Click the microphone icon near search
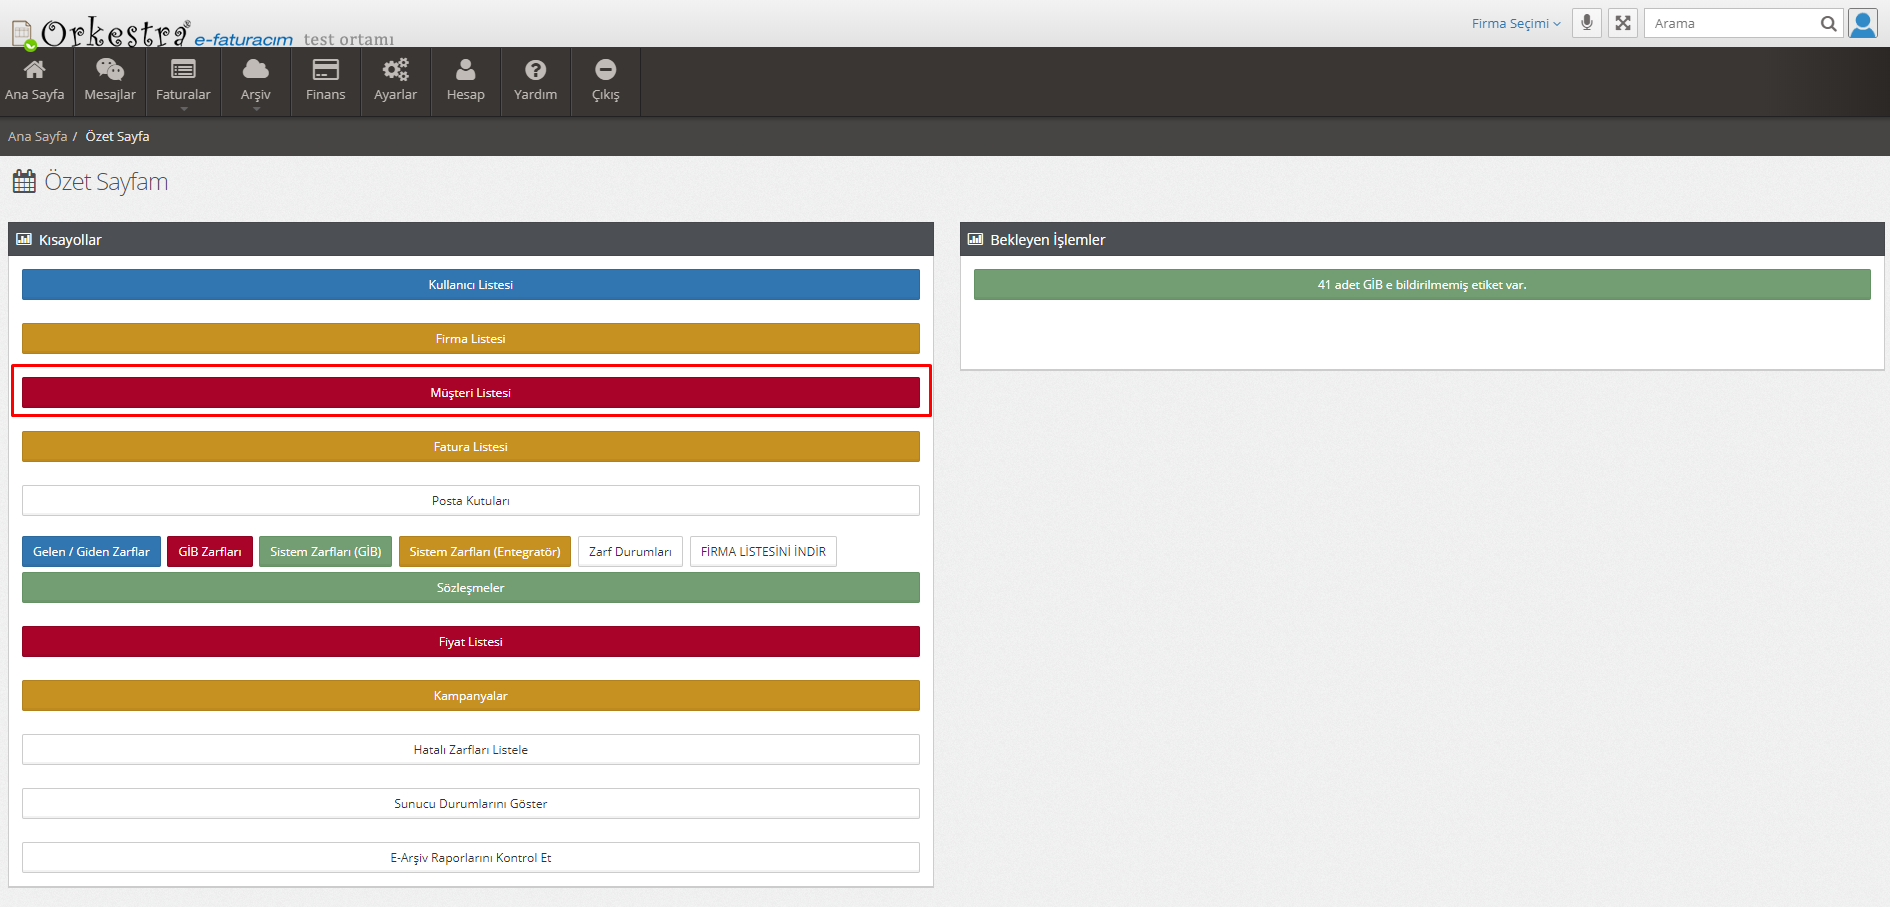1890x907 pixels. 1587,23
